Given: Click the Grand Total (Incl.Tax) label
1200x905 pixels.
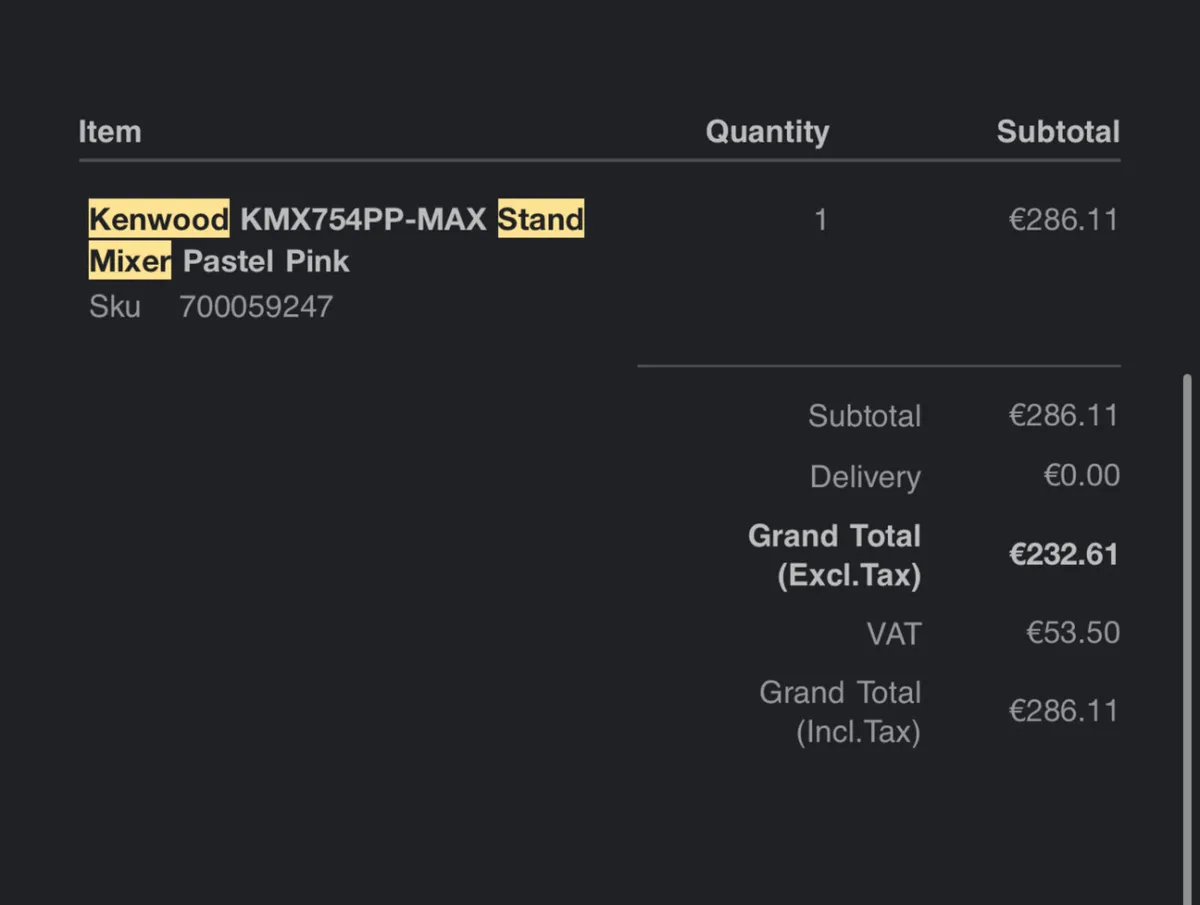Looking at the screenshot, I should coord(840,712).
